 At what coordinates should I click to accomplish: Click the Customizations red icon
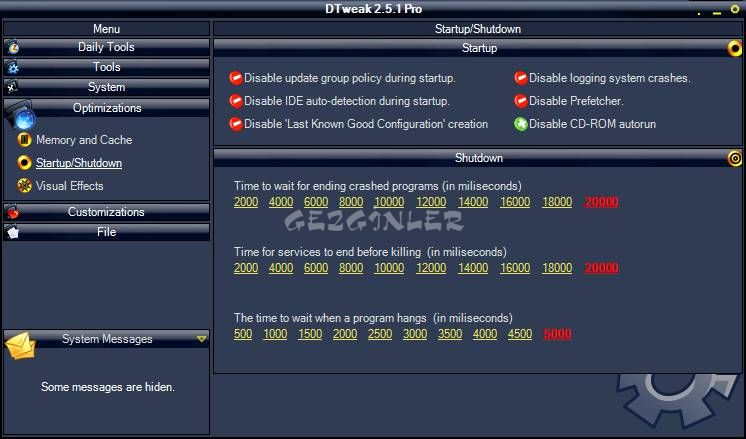13,212
